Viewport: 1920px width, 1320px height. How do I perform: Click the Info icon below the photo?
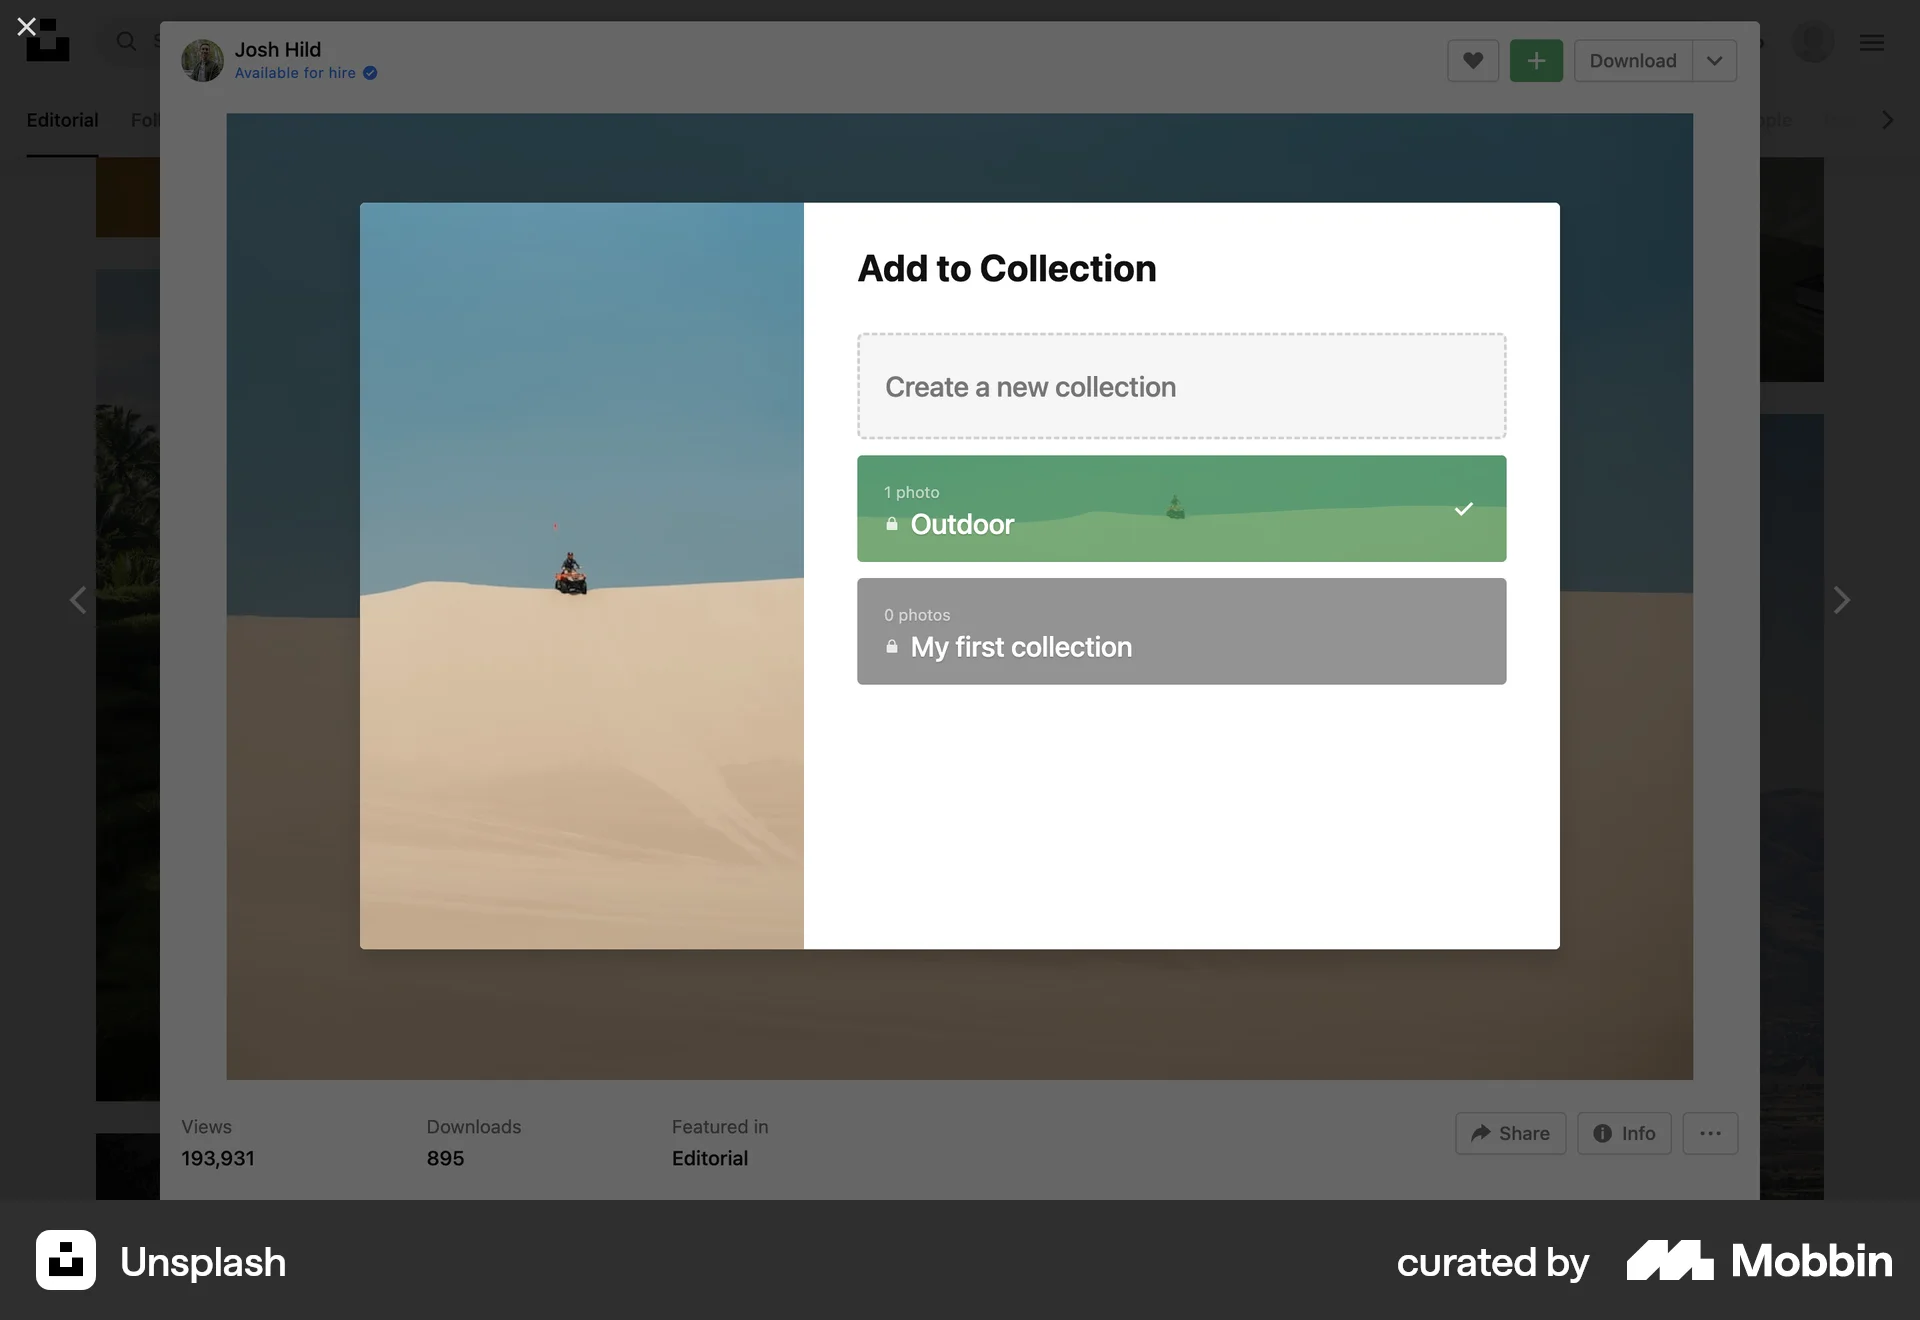pyautogui.click(x=1623, y=1133)
